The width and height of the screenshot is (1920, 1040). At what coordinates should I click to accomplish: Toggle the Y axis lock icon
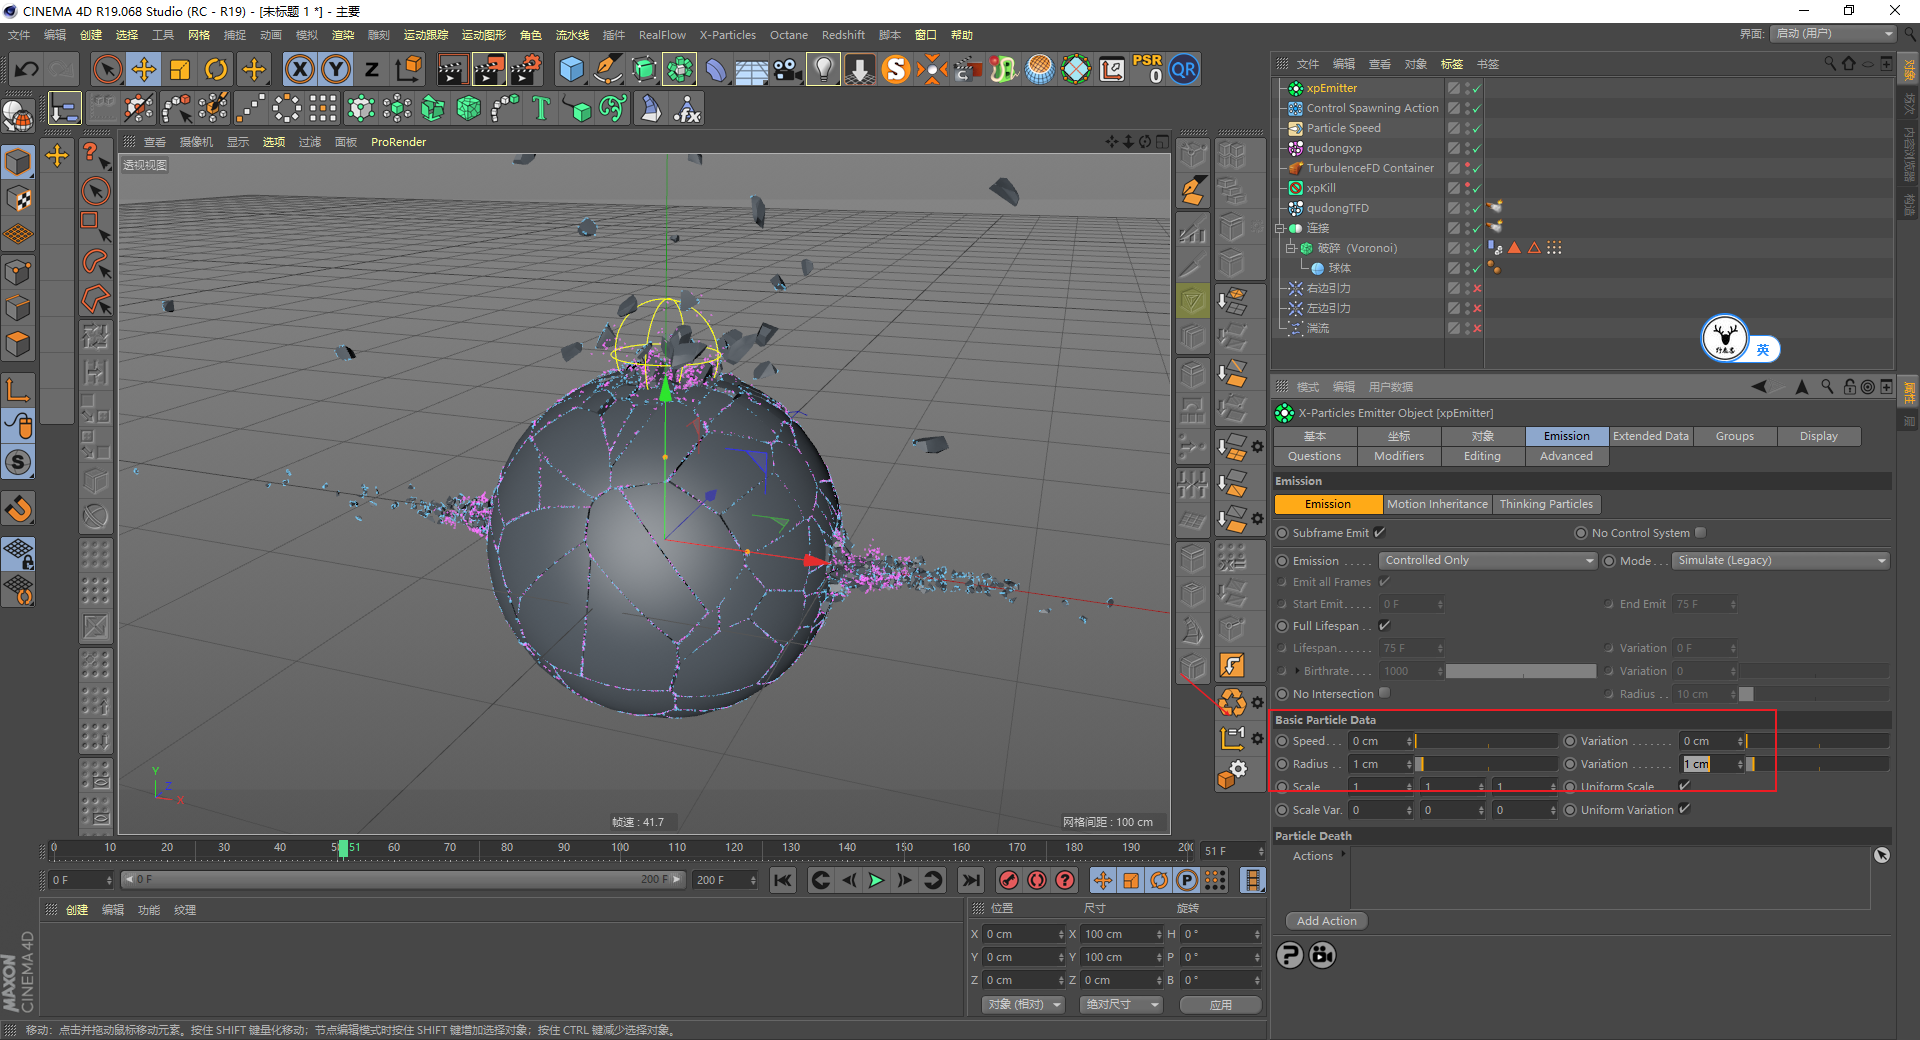336,69
